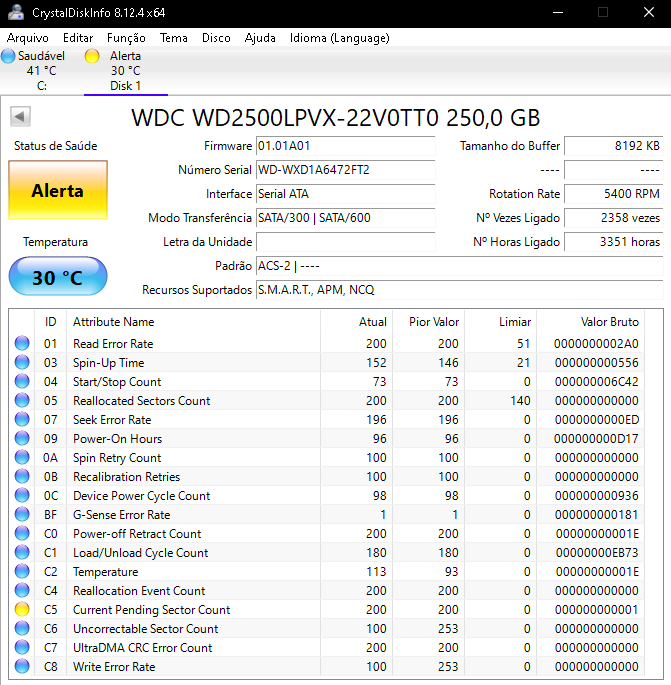Screen dimensions: 671x685
Task: Click the CrystalDiskInfo app icon in title bar
Action: point(16,12)
